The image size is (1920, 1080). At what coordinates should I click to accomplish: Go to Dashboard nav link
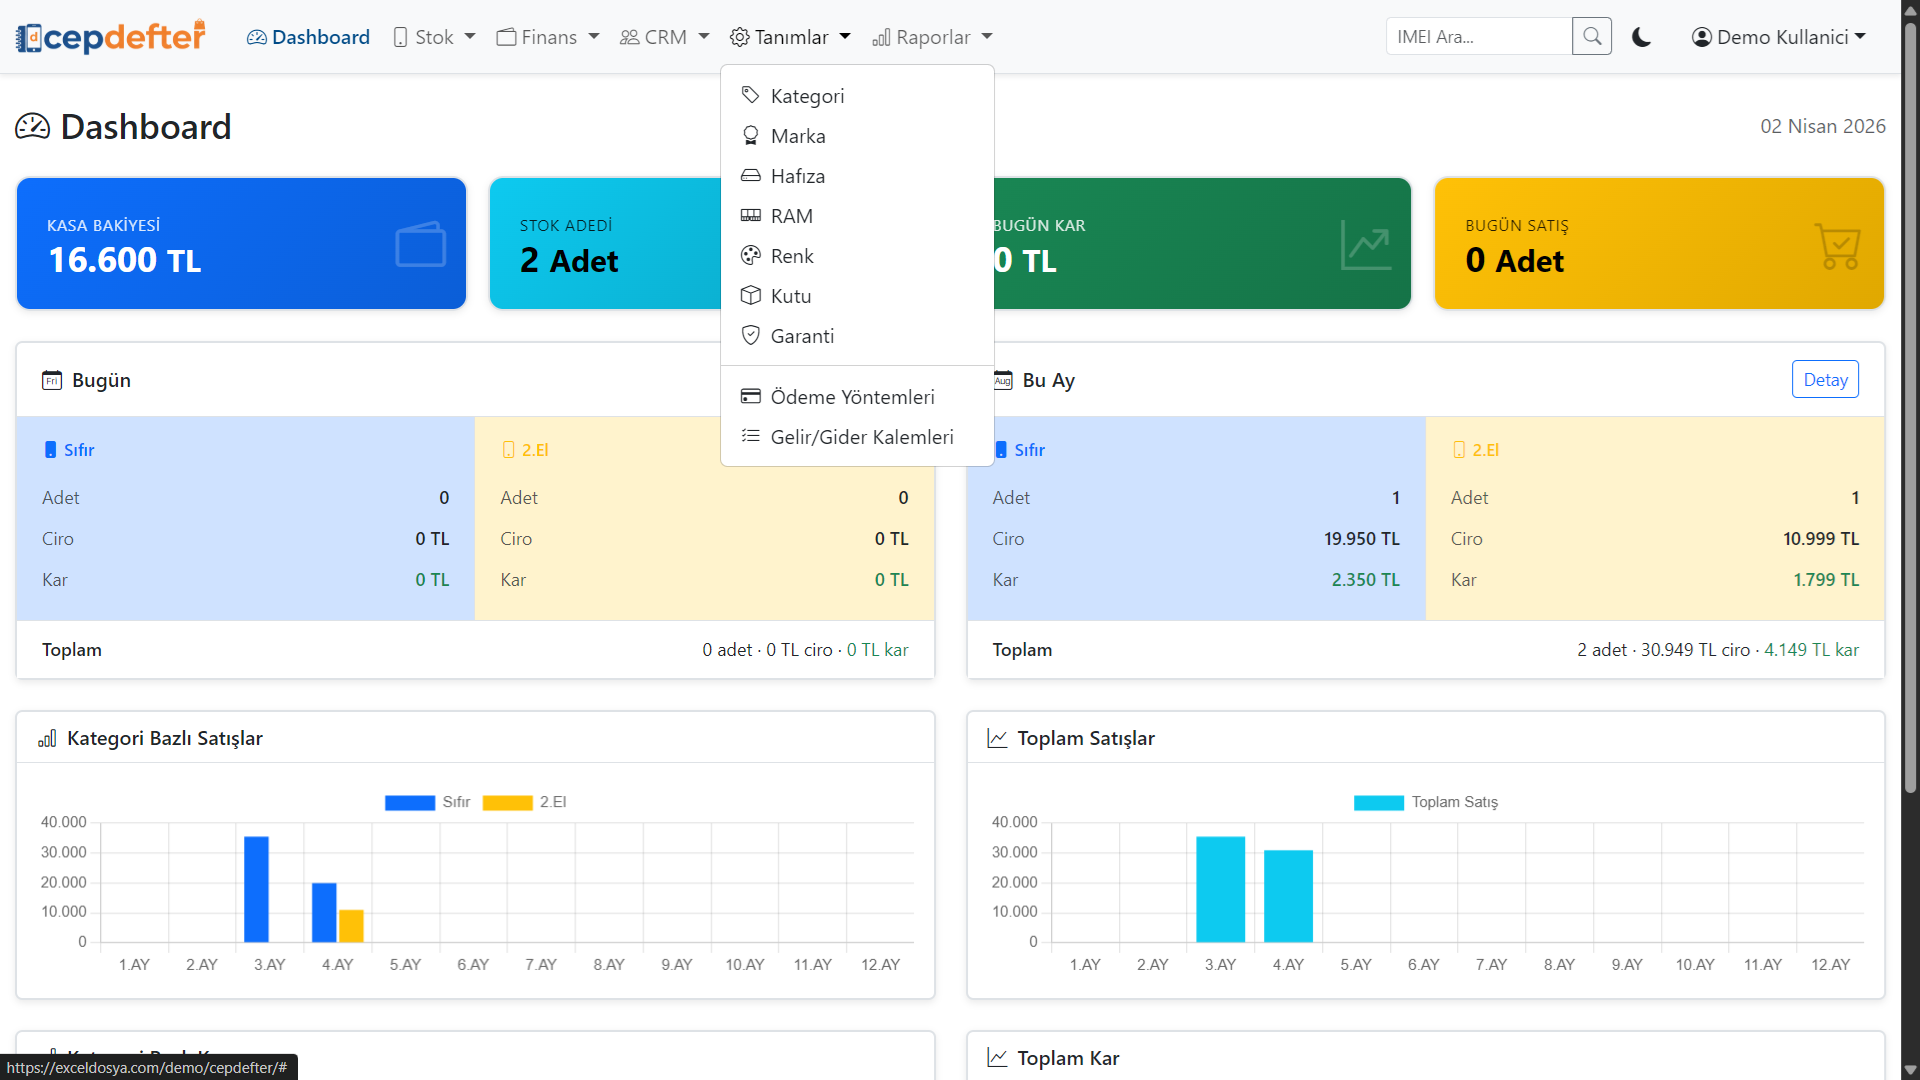click(x=308, y=37)
